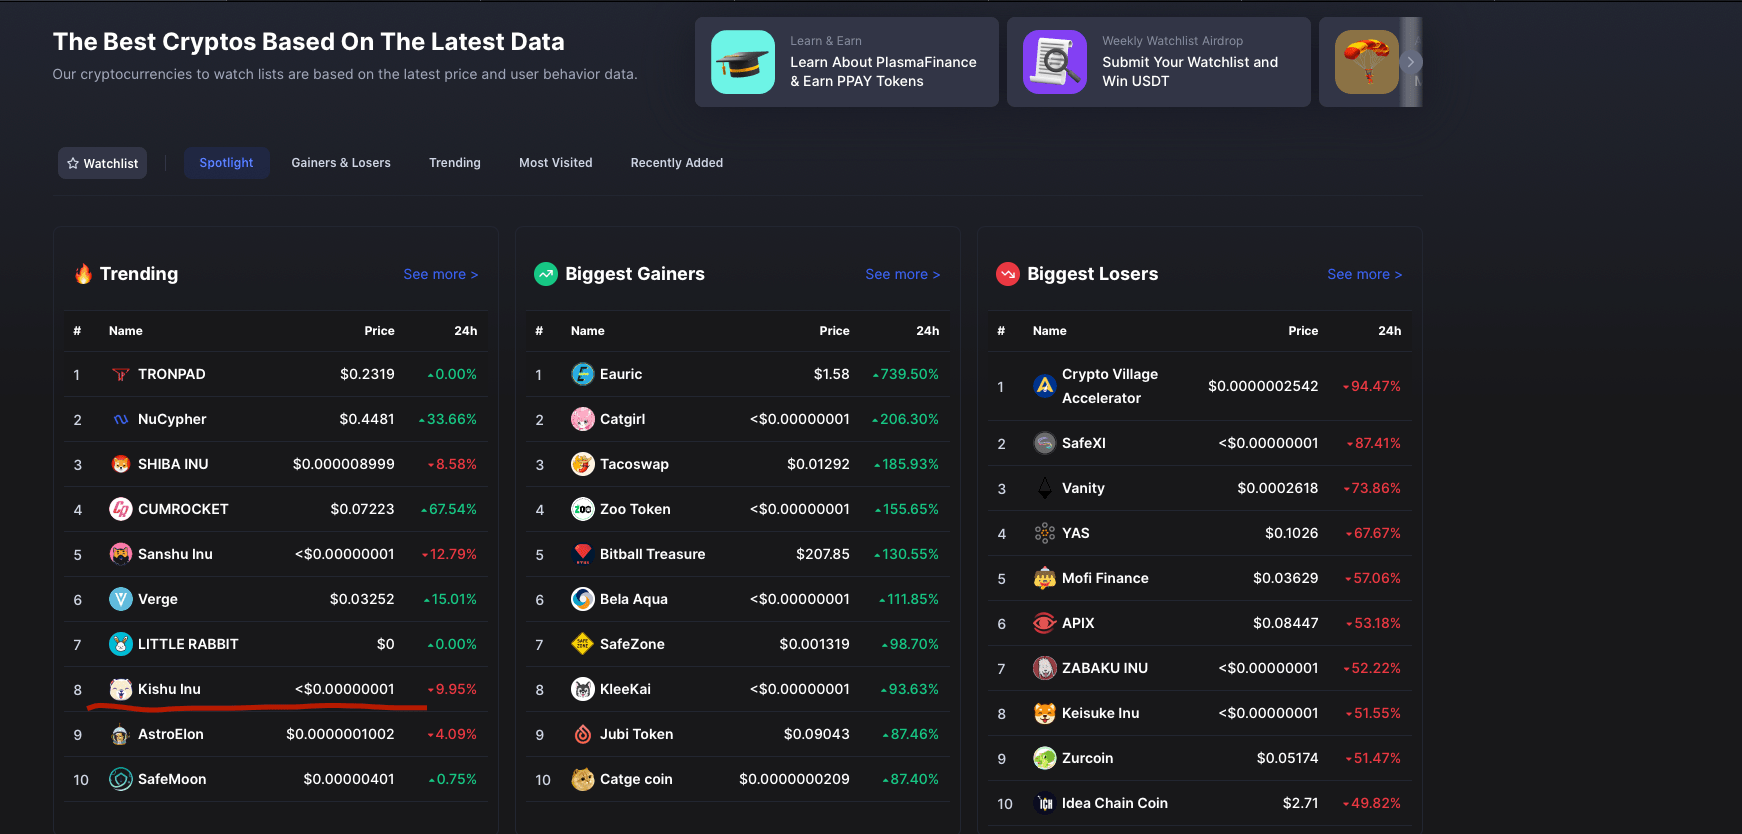Click Jubi Token 87.46% change
1742x834 pixels.
coord(910,734)
